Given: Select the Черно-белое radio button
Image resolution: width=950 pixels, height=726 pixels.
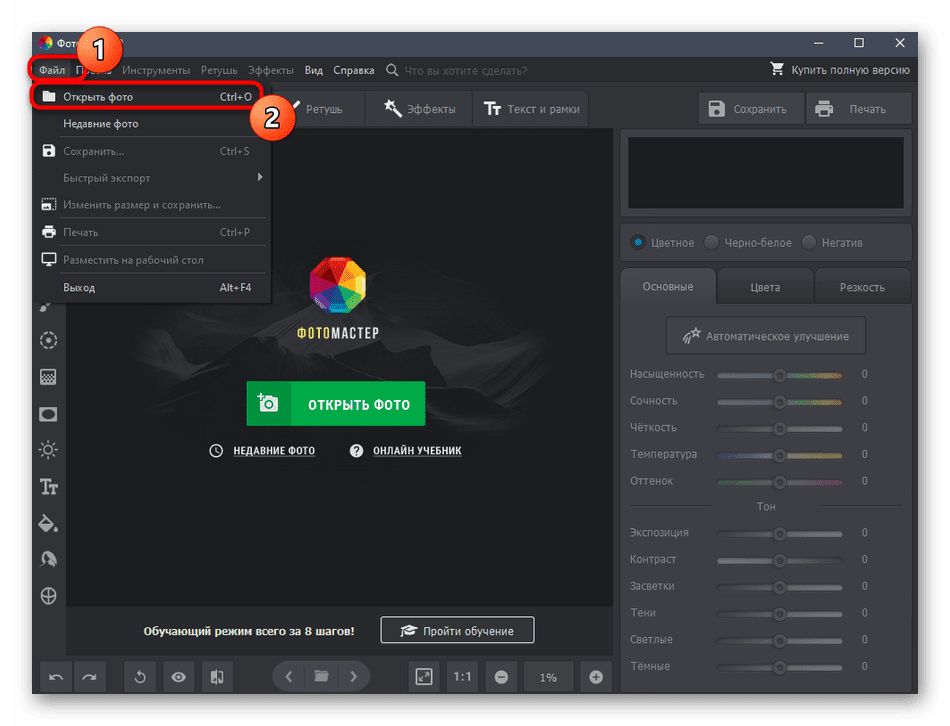Looking at the screenshot, I should [x=711, y=242].
